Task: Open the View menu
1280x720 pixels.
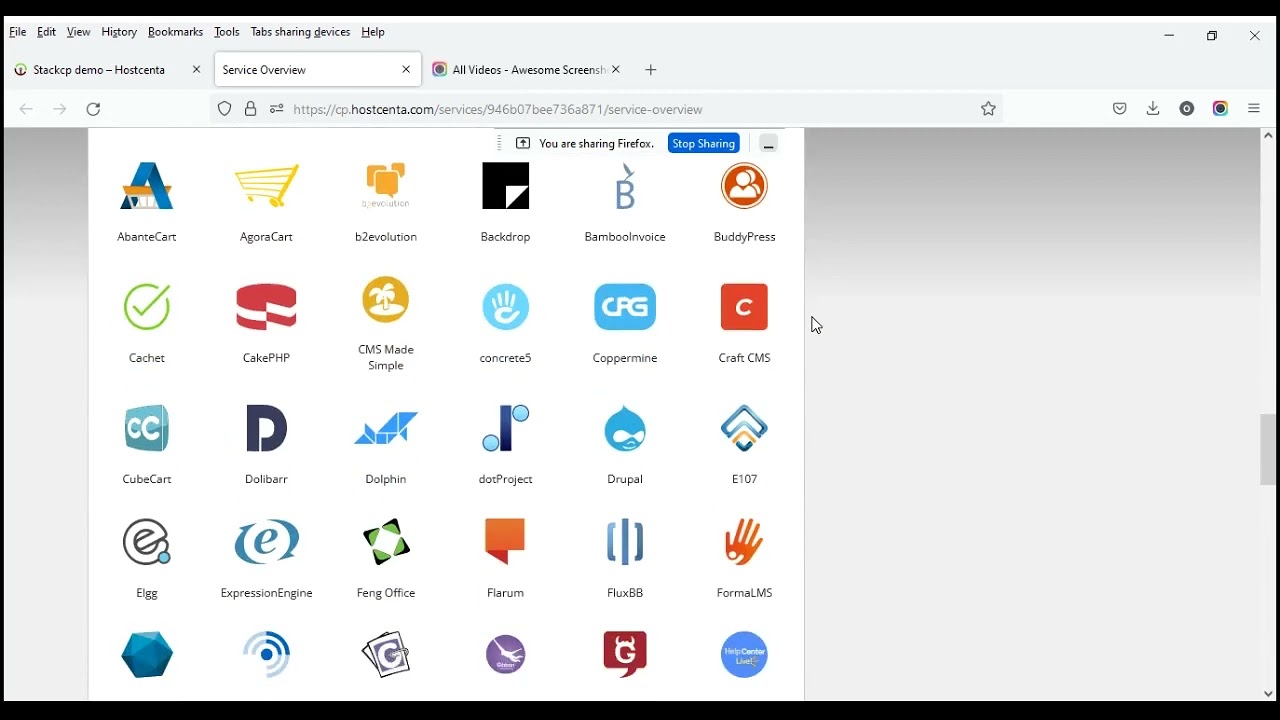Action: coord(79,32)
